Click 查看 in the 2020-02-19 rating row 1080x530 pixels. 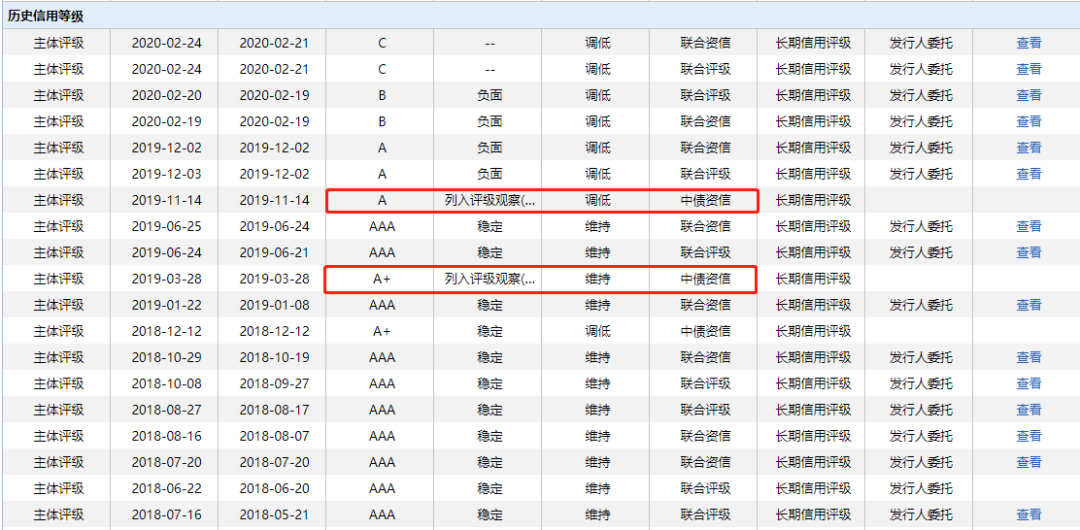point(1028,121)
